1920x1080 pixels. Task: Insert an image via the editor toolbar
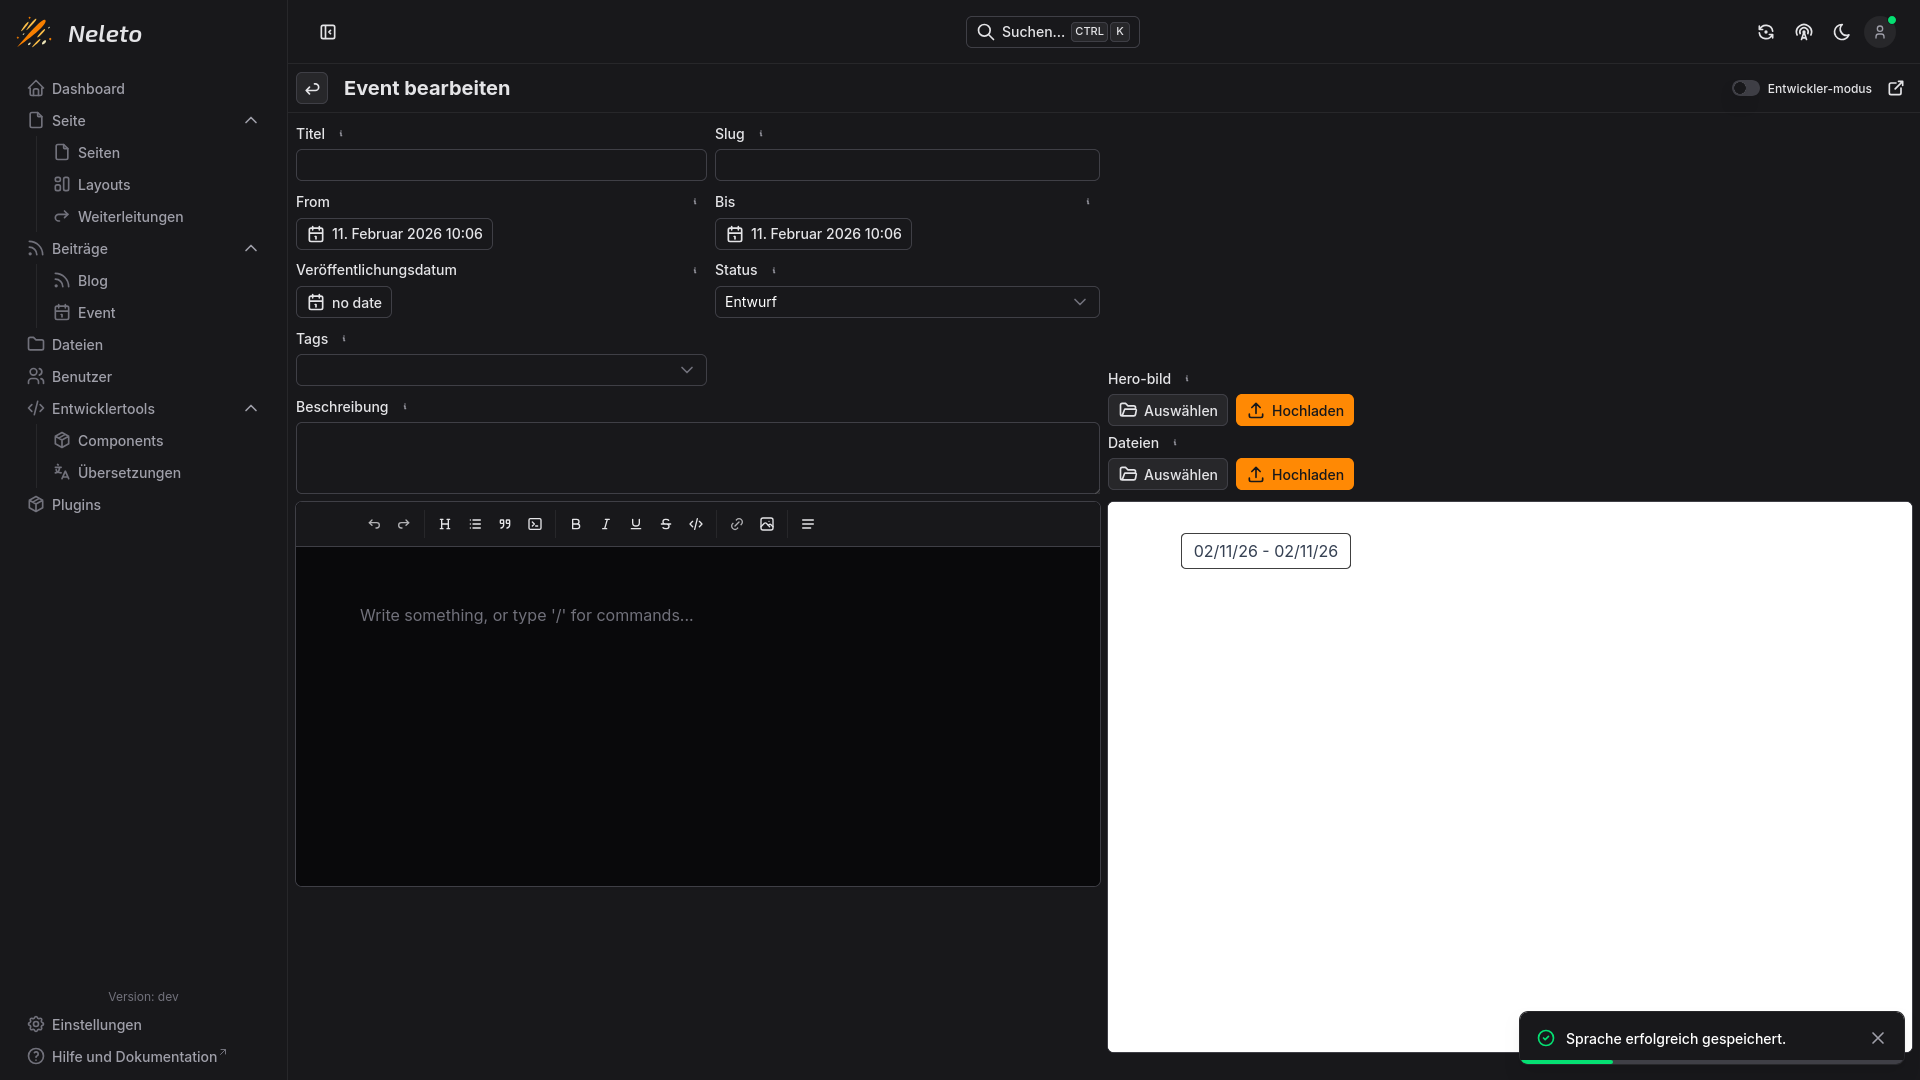[x=767, y=524]
